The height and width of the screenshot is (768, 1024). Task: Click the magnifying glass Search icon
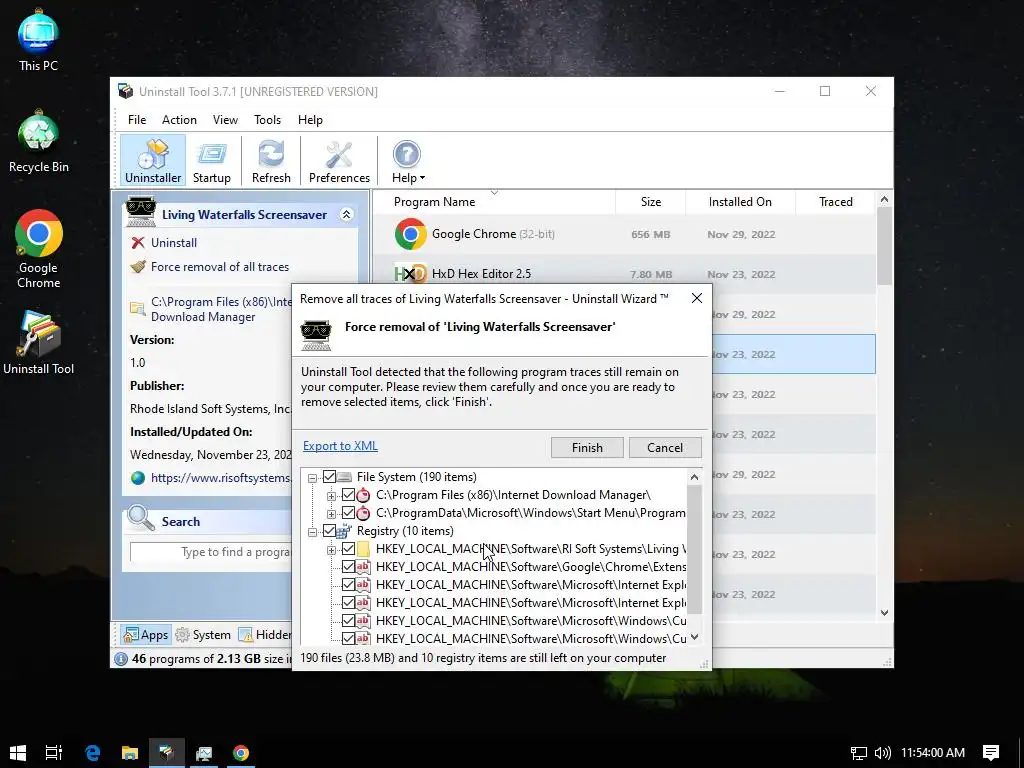140,519
